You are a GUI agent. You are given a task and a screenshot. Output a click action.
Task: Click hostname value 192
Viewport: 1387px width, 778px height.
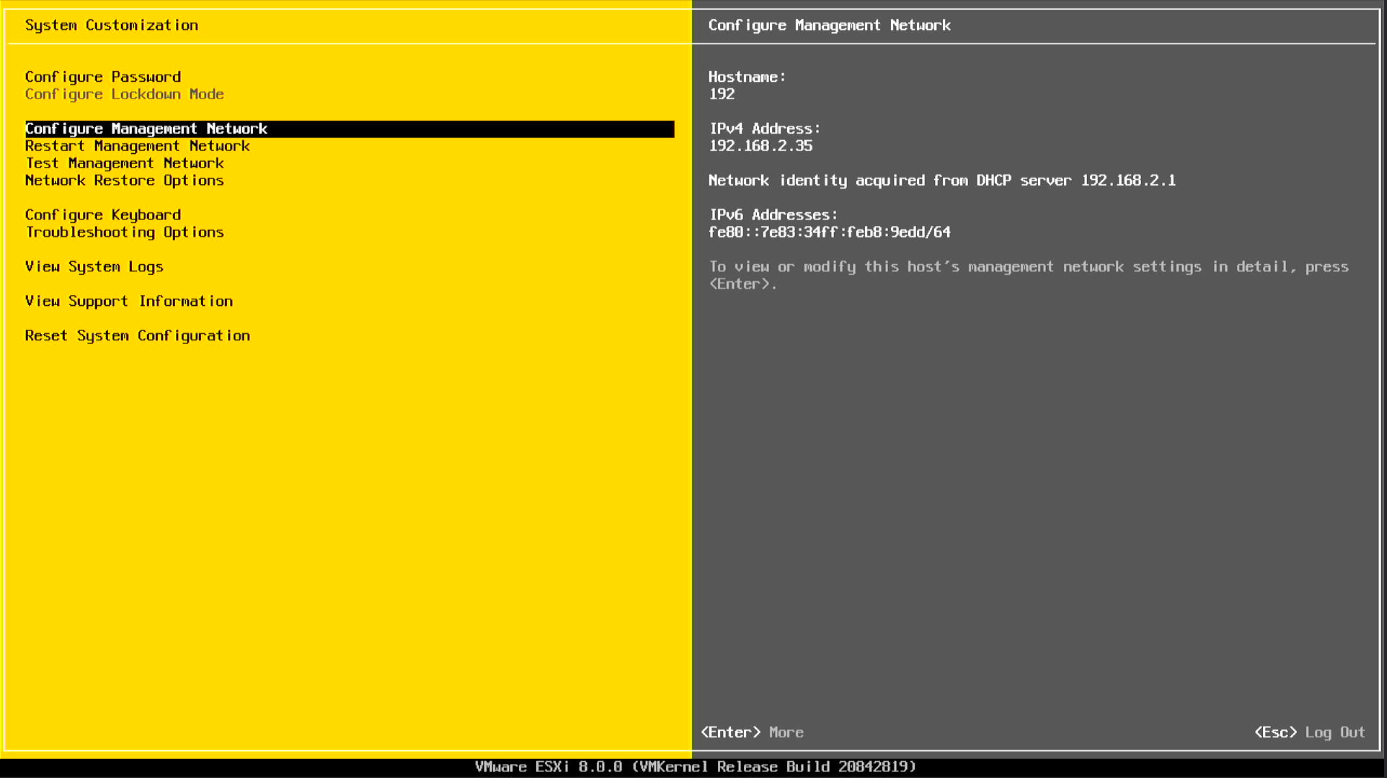click(x=722, y=94)
